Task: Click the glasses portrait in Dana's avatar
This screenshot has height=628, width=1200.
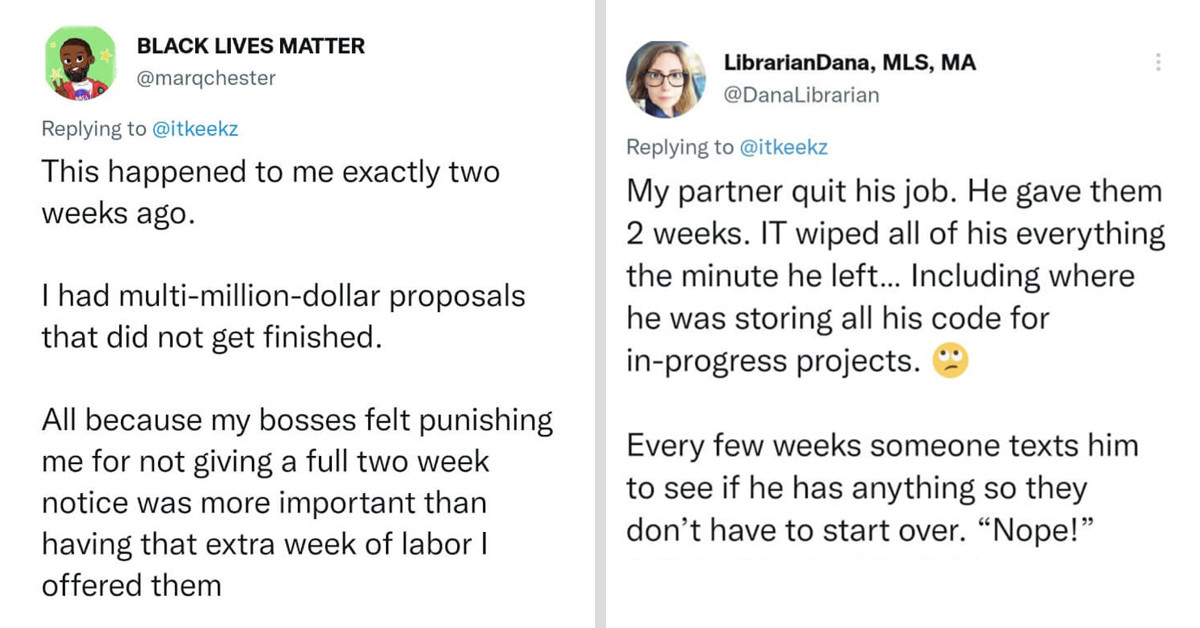Action: 667,75
